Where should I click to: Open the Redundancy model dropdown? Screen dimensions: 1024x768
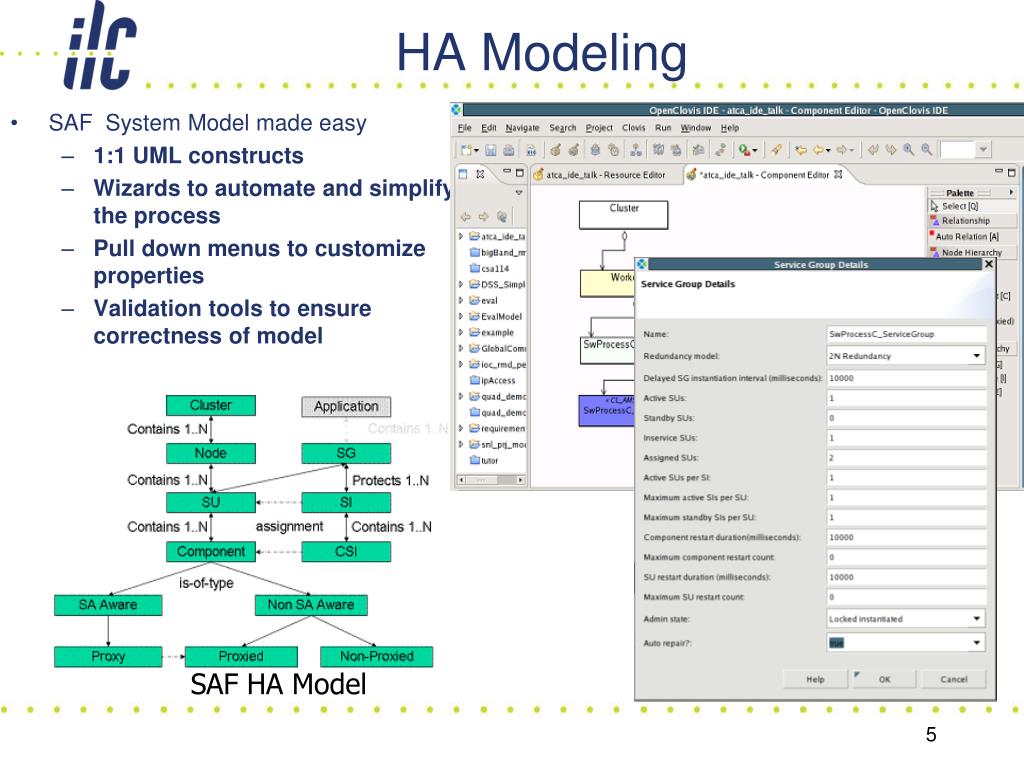(x=976, y=356)
